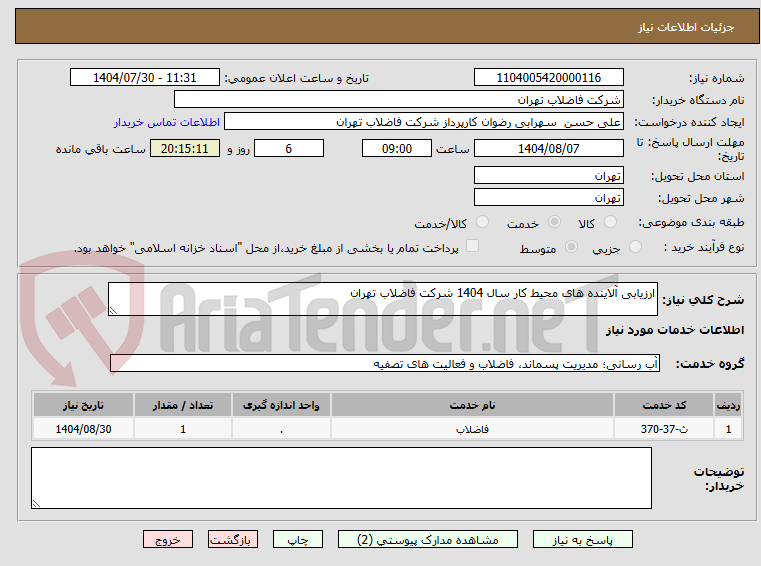Screen dimensions: 761x566
Task: Click the جزئیات اطلاعات نیاز header title
Action: click(686, 27)
